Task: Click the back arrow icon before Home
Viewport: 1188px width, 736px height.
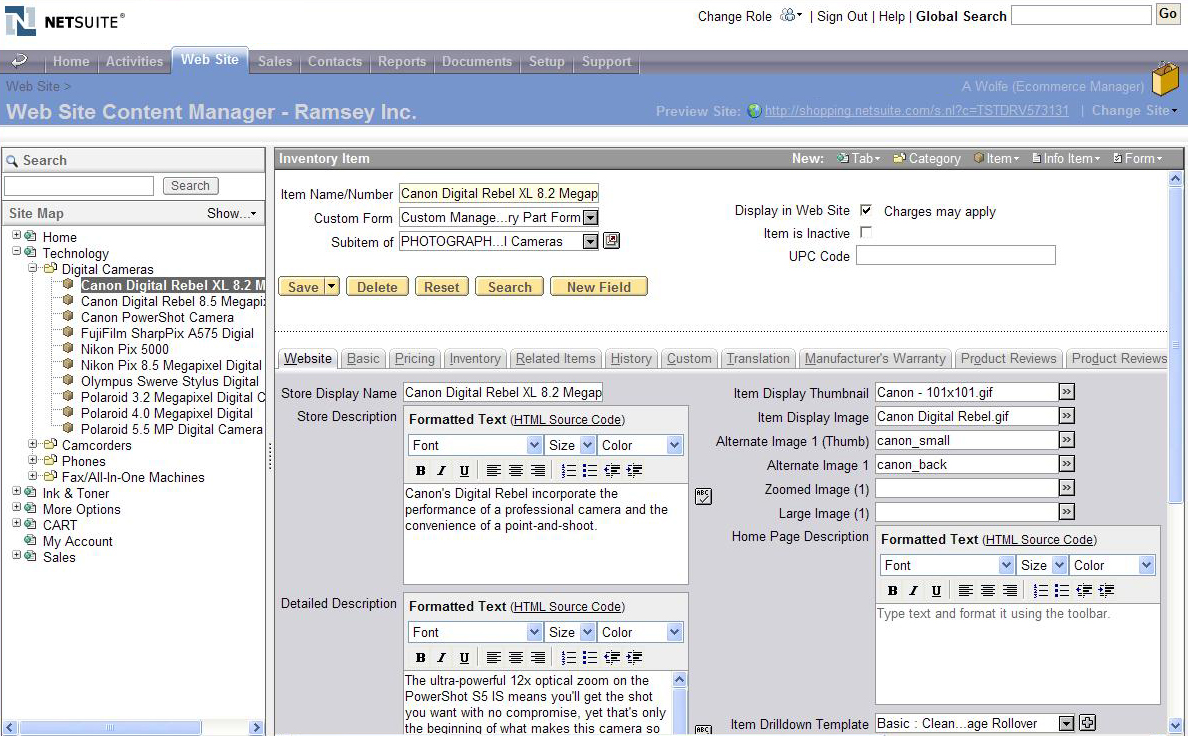Action: point(20,61)
